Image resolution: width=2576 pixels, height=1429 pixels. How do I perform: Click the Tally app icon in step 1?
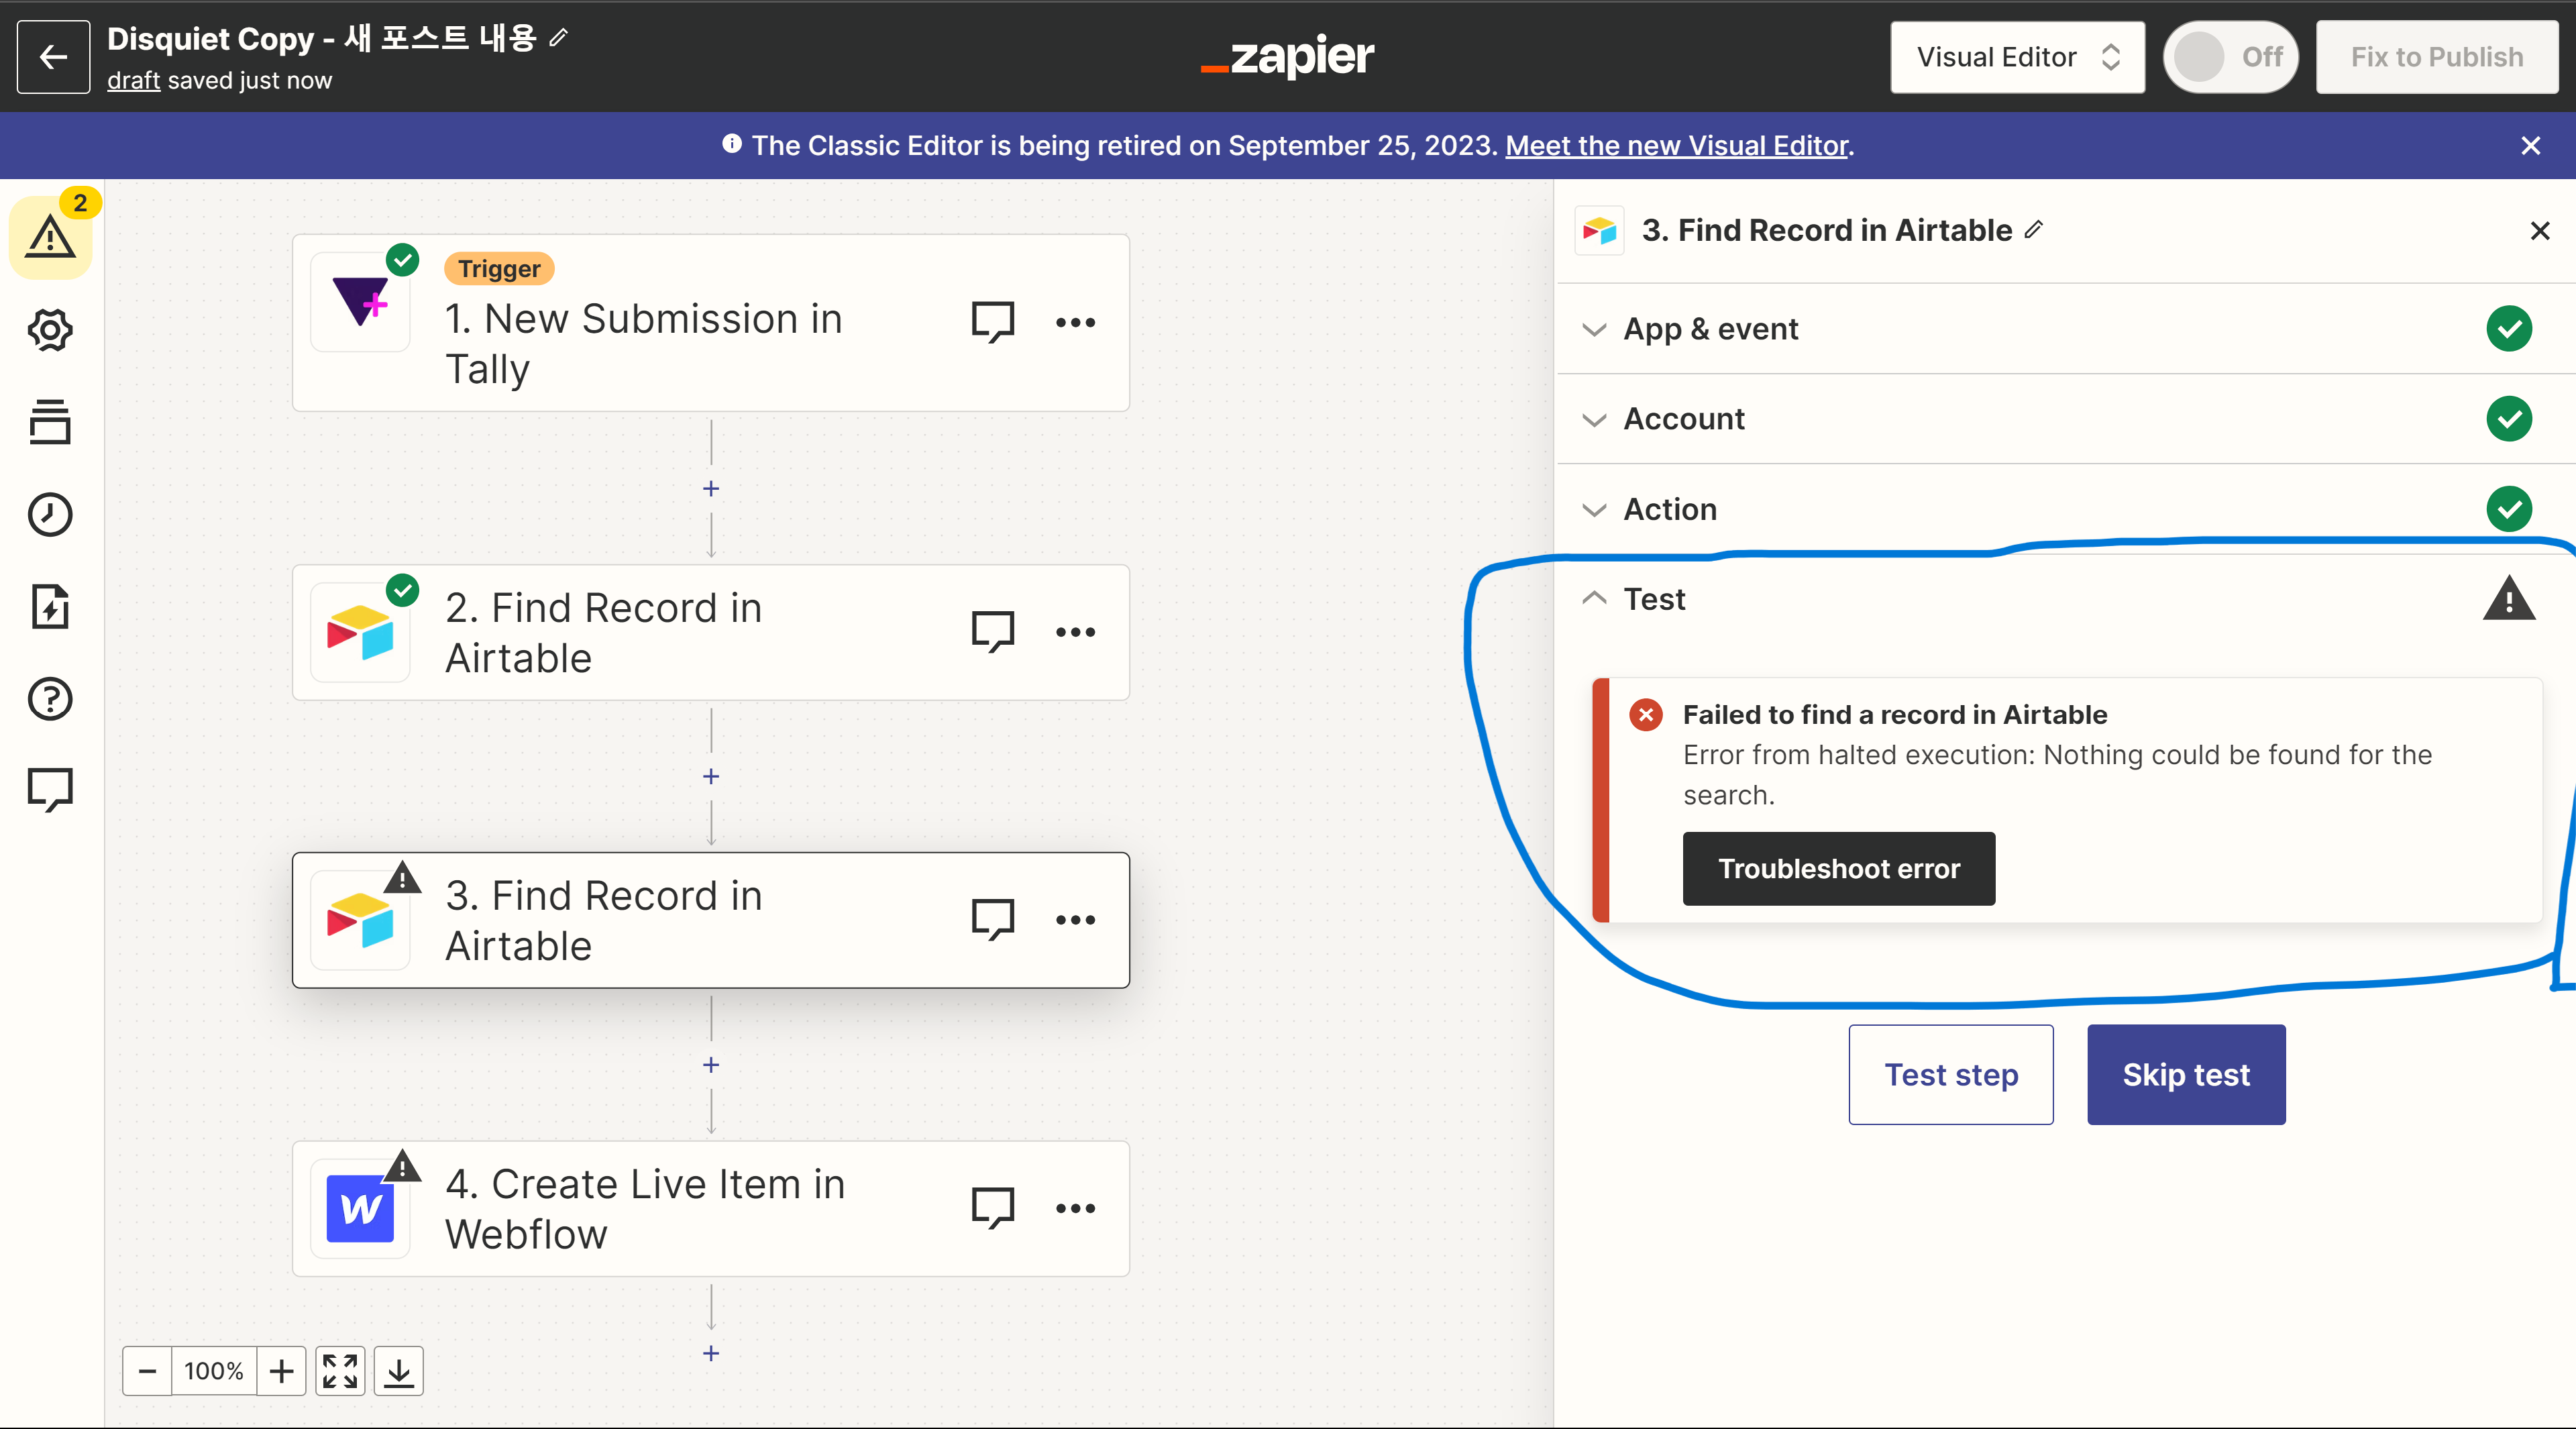coord(360,301)
